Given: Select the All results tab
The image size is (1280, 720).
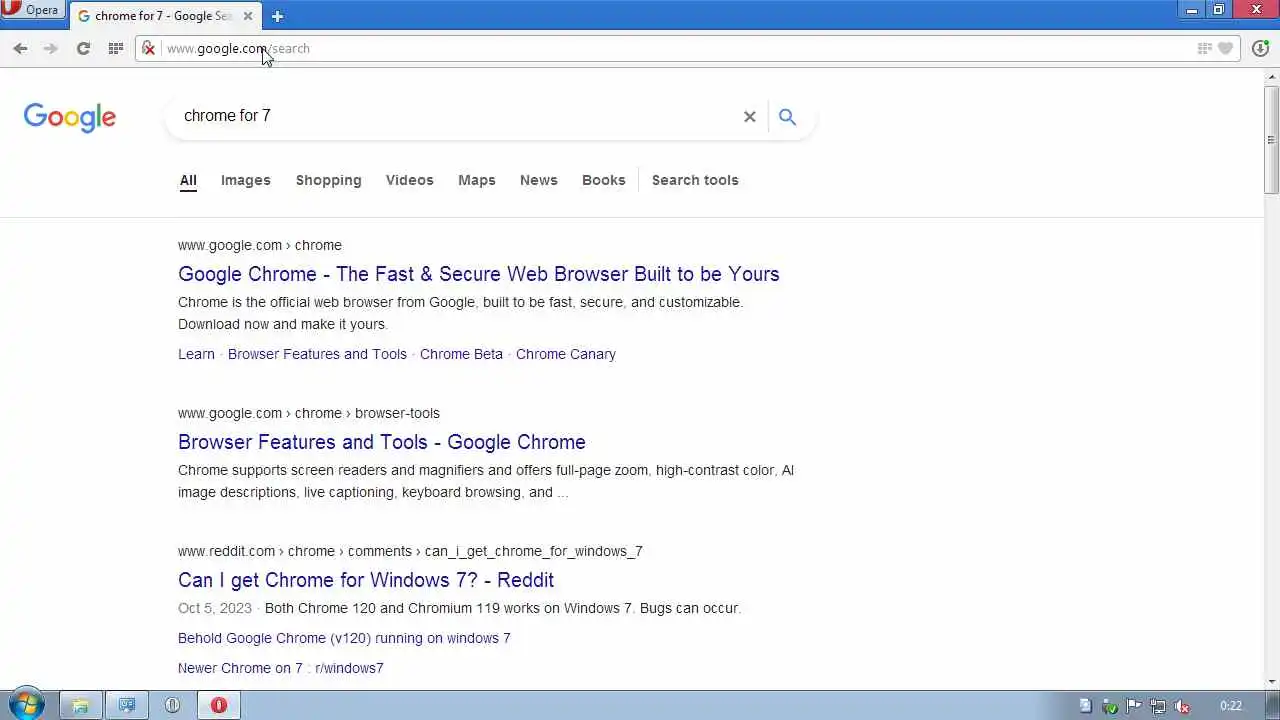Looking at the screenshot, I should point(188,180).
